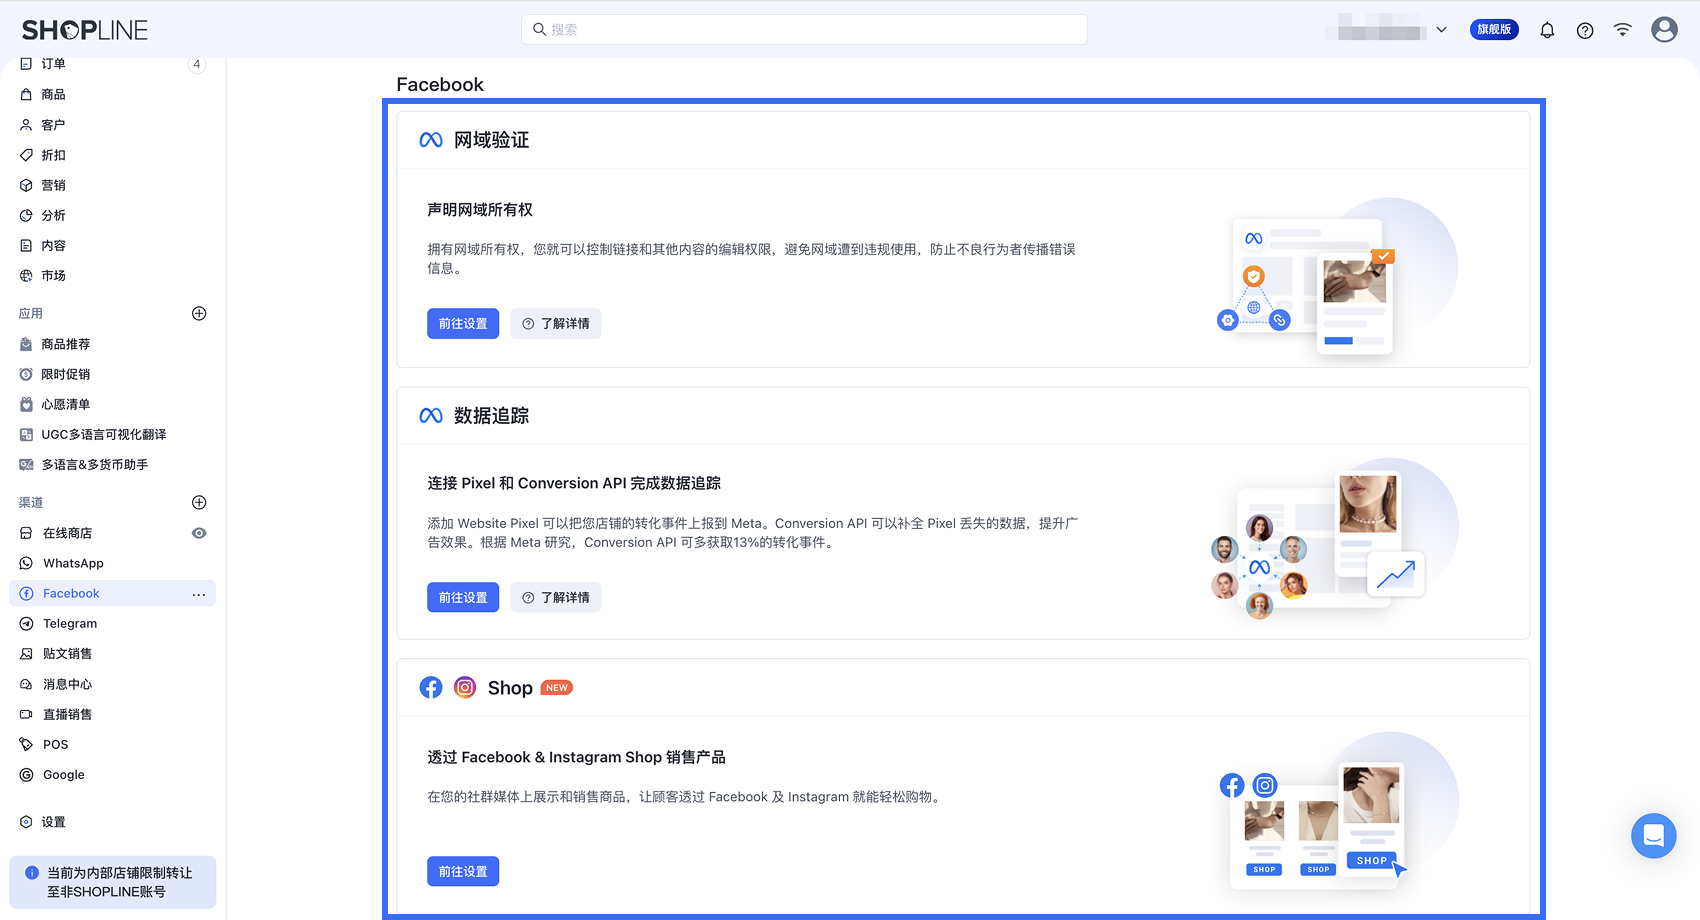Click the Shop illustration image
1700x920 pixels.
tap(1339, 811)
